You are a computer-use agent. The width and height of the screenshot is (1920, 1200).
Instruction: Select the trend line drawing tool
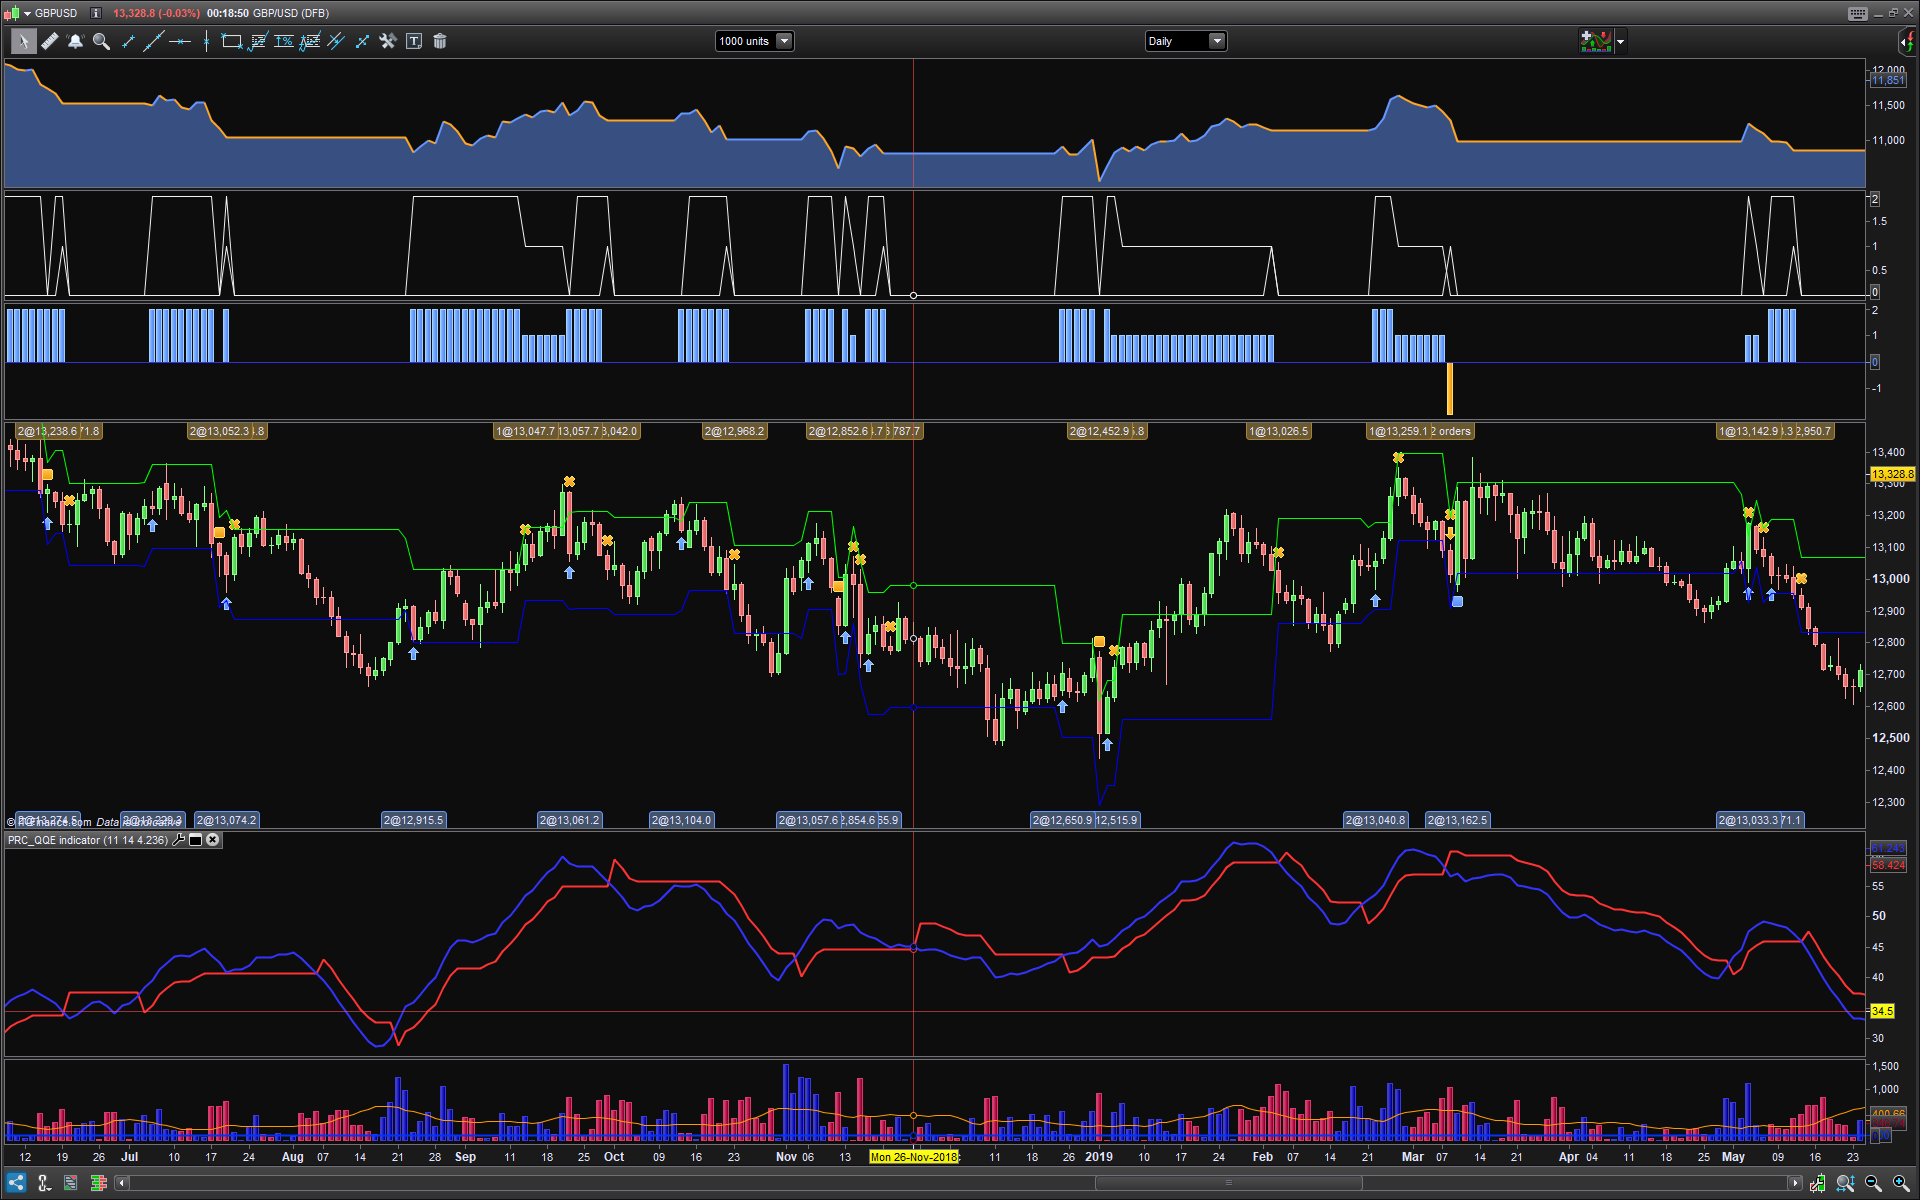click(x=128, y=41)
